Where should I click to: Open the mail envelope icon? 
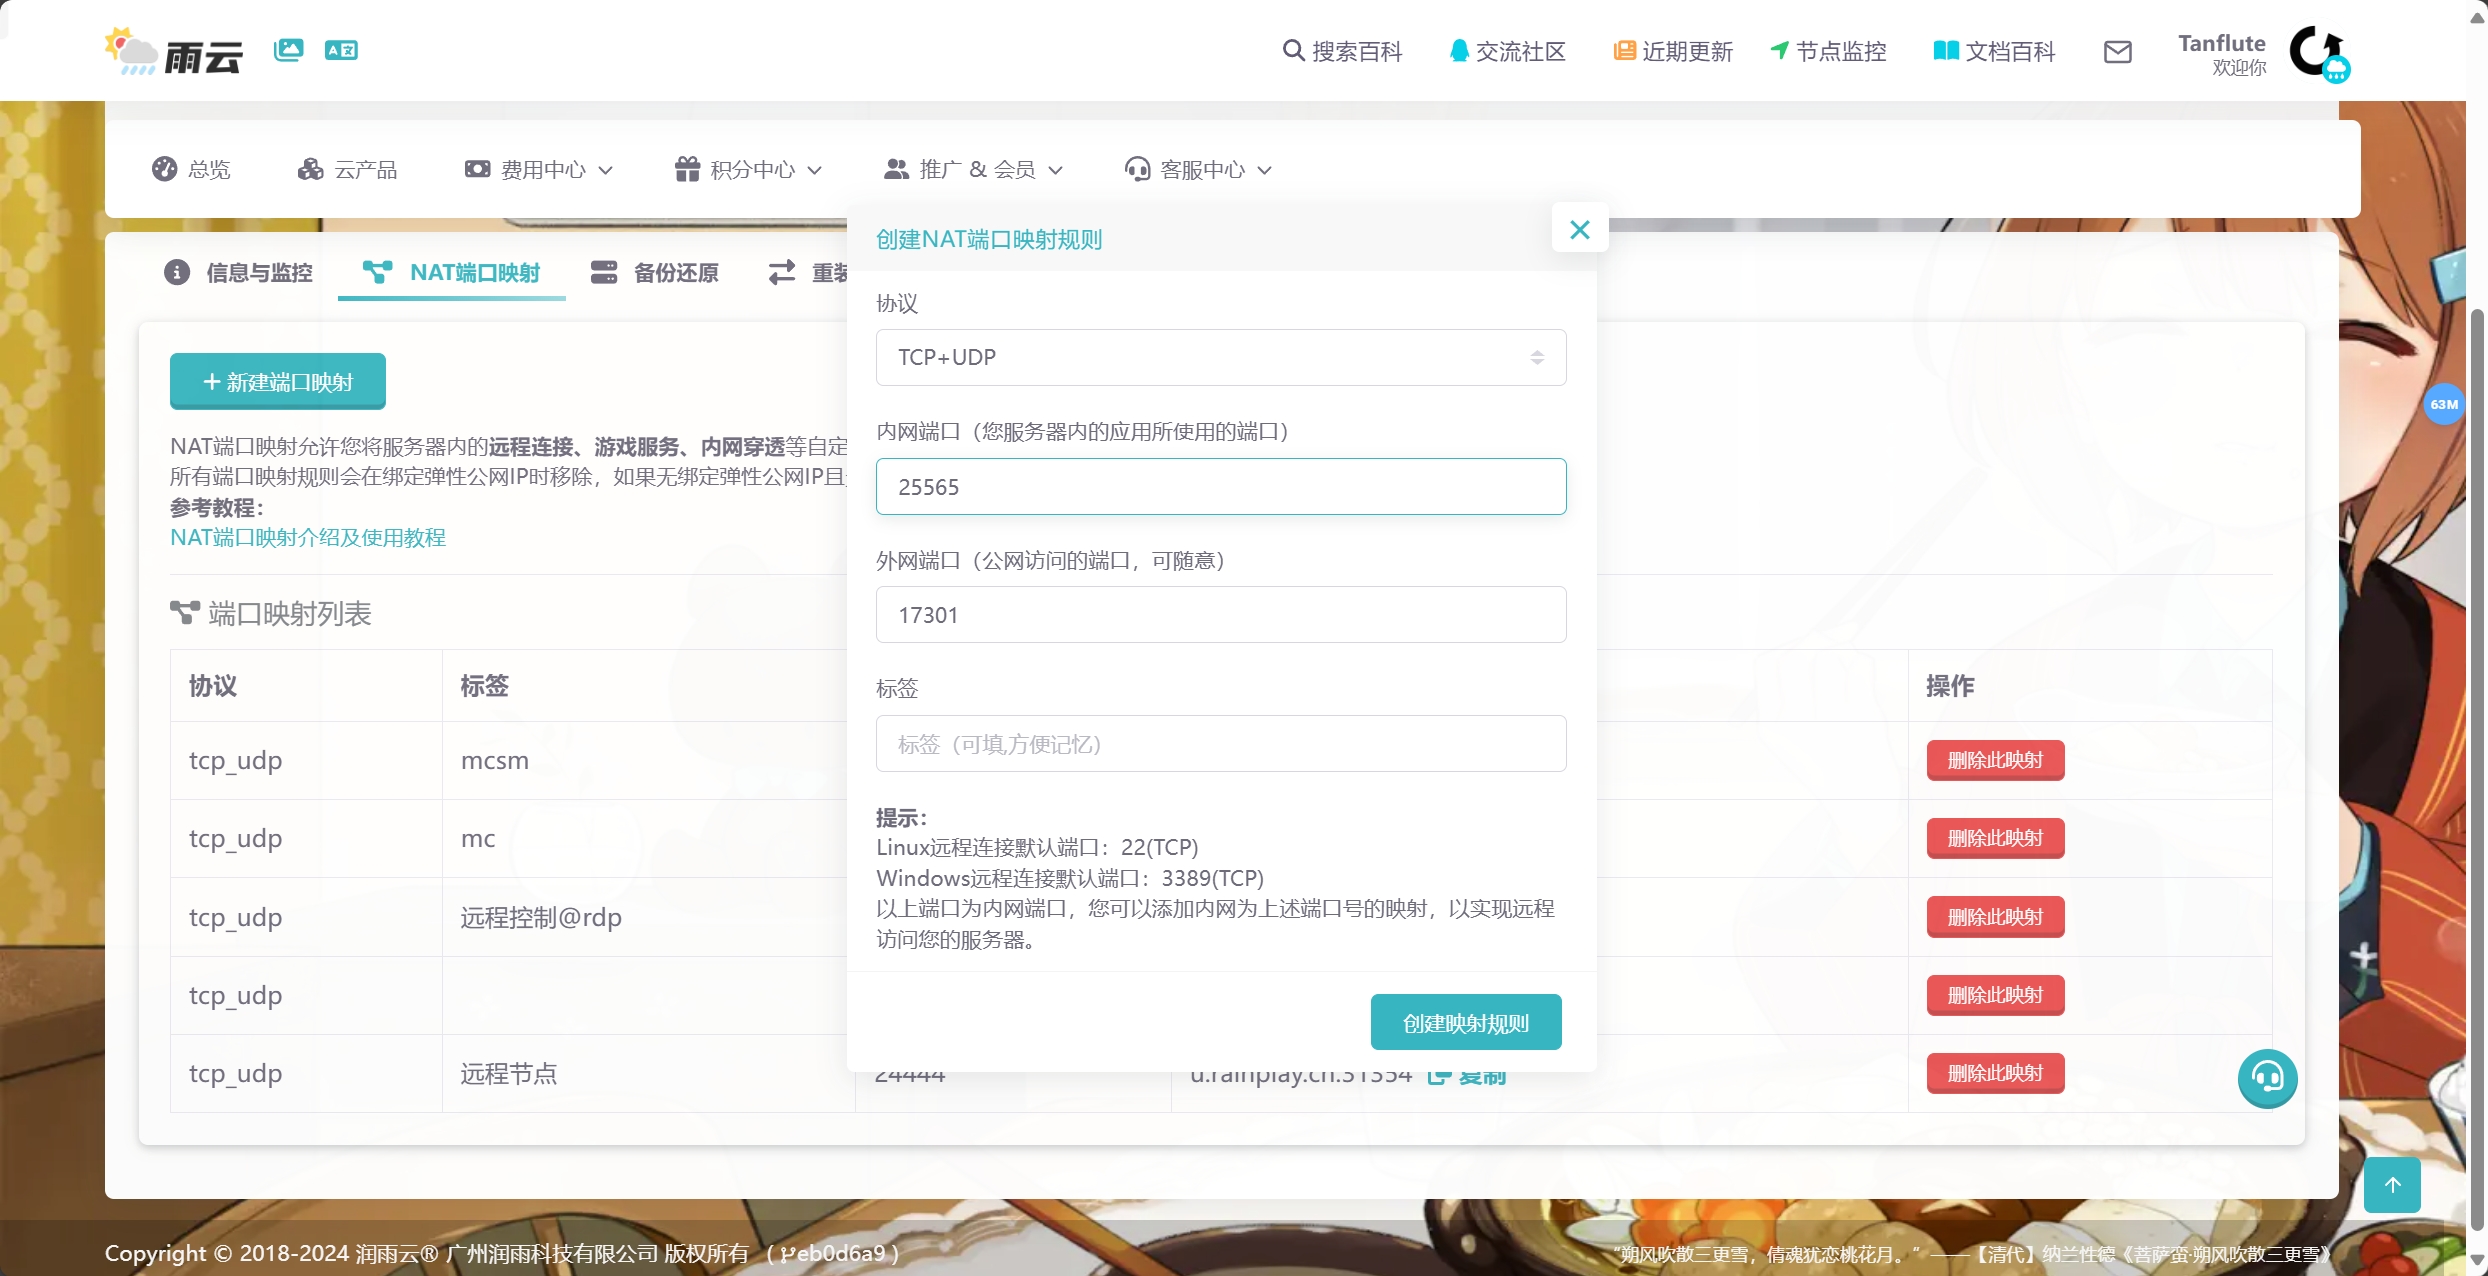2118,52
